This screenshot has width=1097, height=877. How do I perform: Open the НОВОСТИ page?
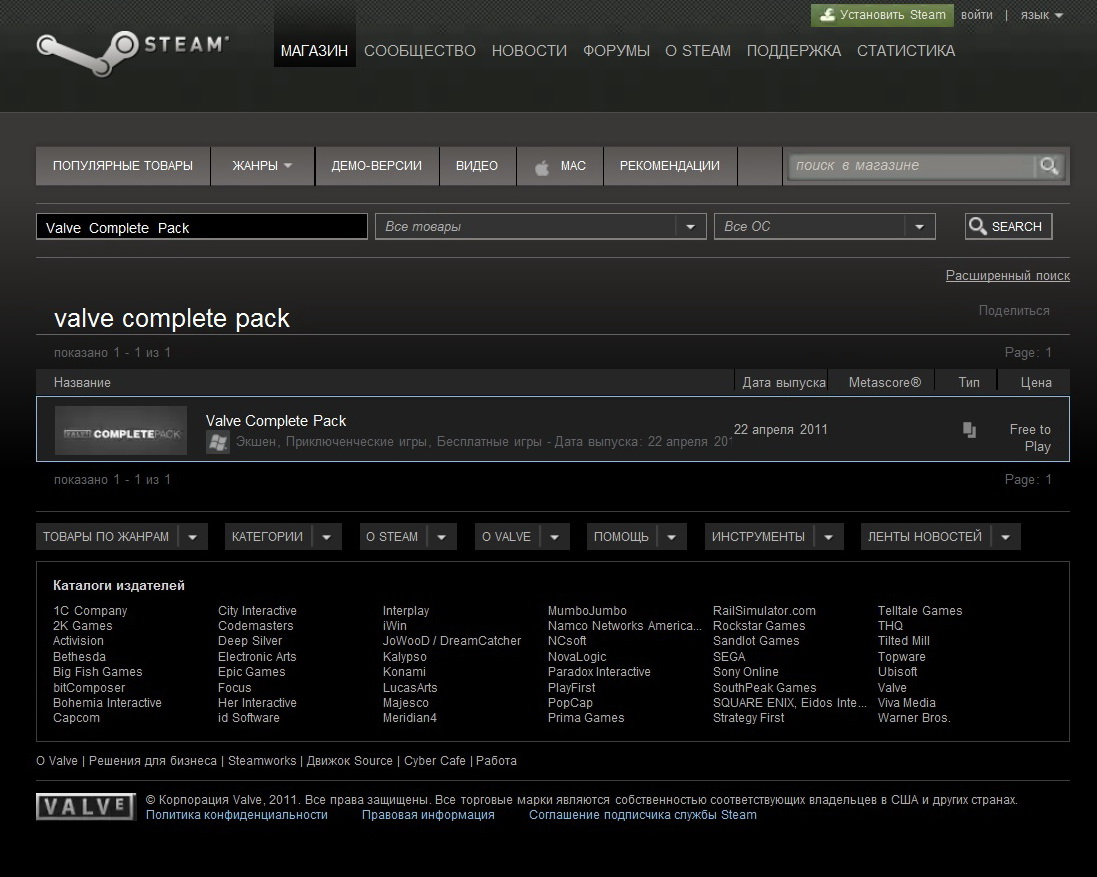[x=529, y=50]
